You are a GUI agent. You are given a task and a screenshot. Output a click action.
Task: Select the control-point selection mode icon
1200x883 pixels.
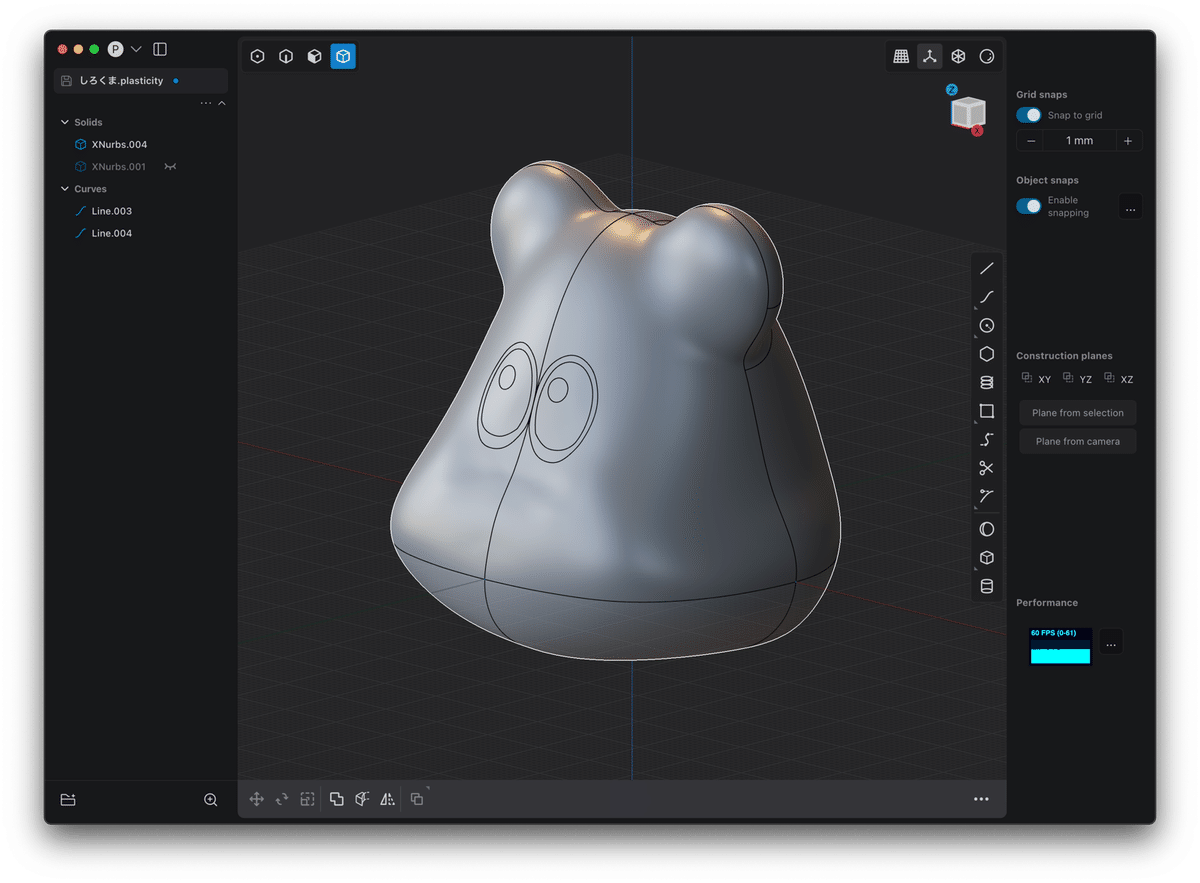pos(258,57)
